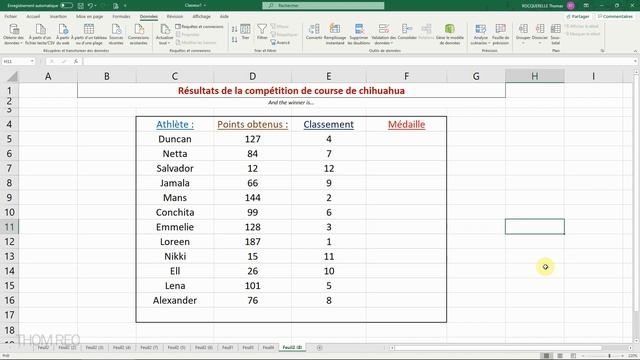Click the Trier sort dialog icon

[x=245, y=31]
